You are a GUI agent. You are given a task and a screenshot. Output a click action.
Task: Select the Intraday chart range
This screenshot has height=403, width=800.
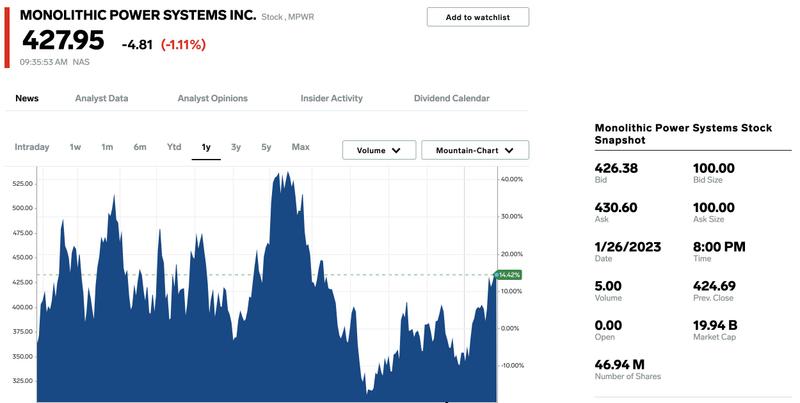(x=32, y=147)
